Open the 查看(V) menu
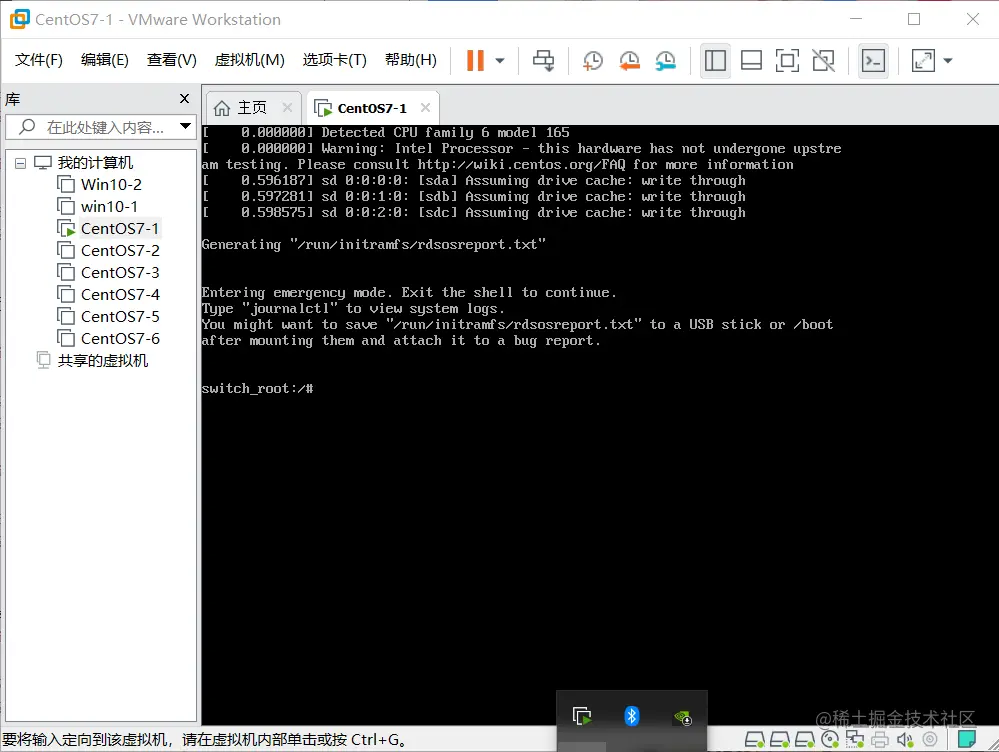Image resolution: width=999 pixels, height=752 pixels. [171, 60]
